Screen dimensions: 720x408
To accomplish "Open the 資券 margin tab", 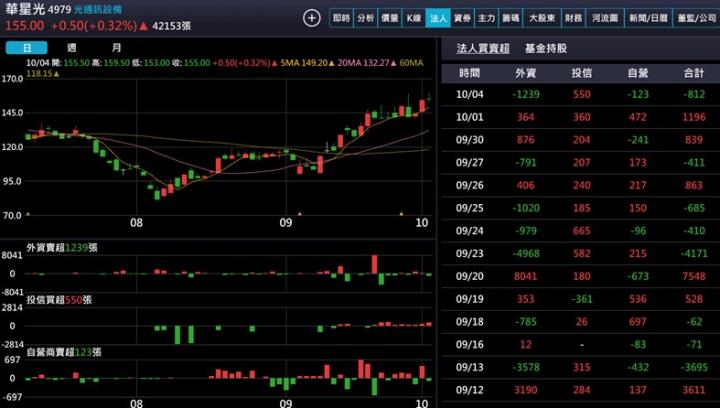I will point(462,18).
